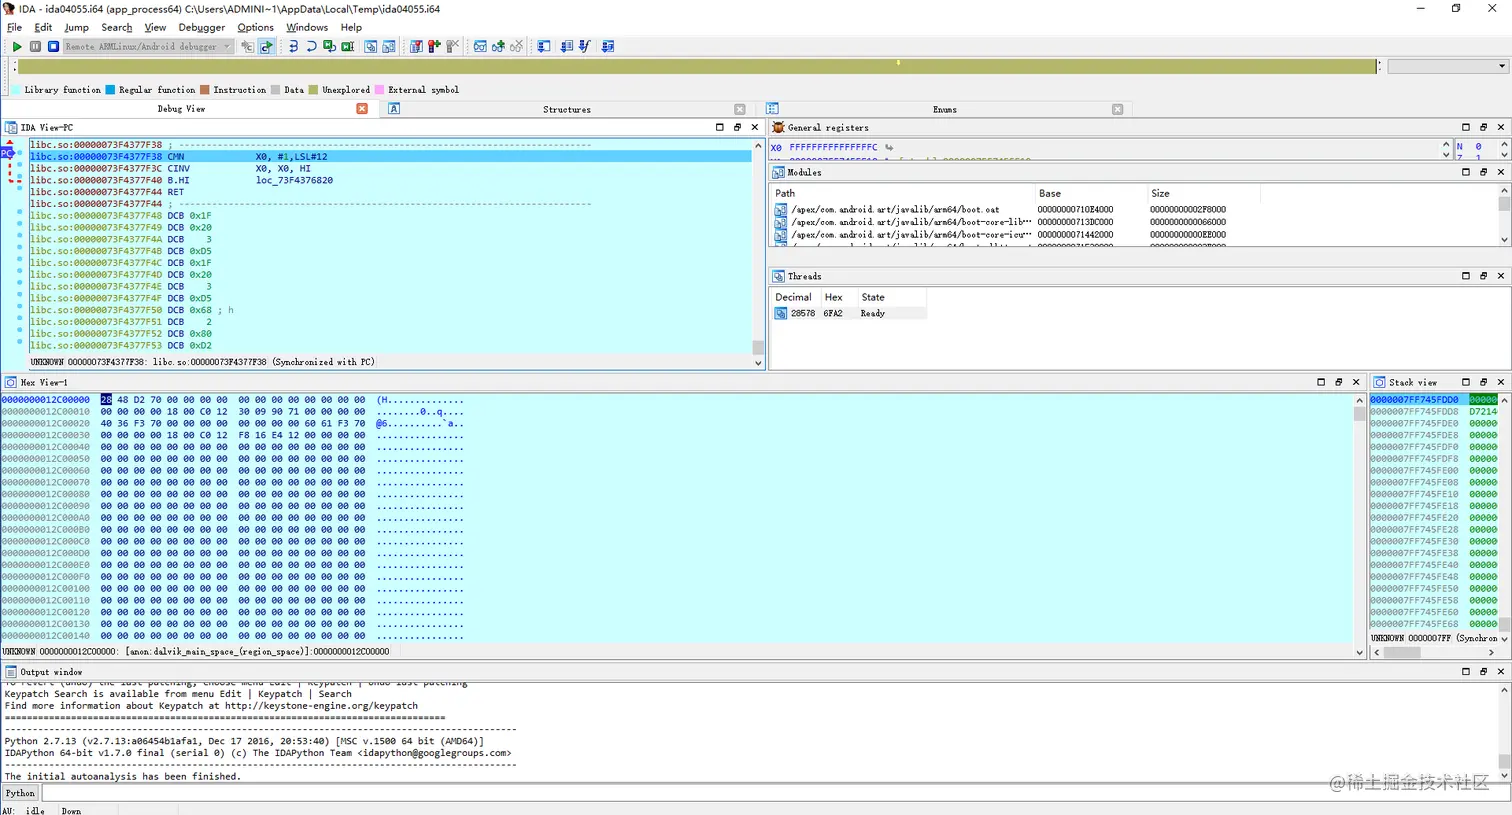This screenshot has height=815, width=1512.
Task: Toggle the highlighted PC synchronization toolbar button
Action: tap(266, 46)
